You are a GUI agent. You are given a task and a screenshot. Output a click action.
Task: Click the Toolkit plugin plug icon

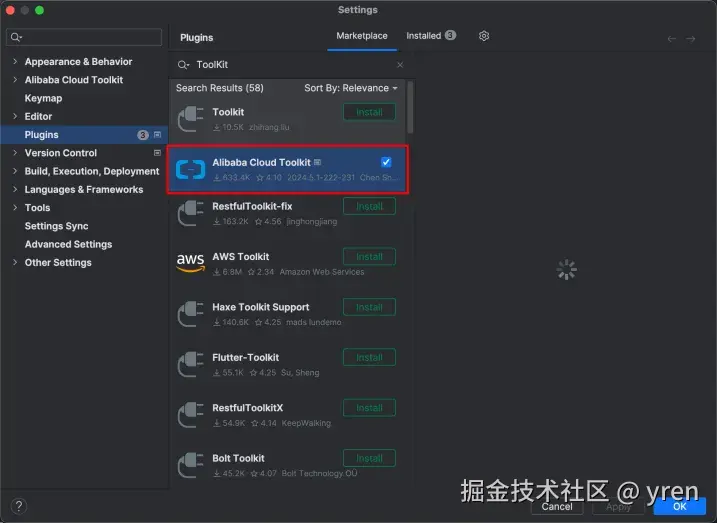(190, 119)
